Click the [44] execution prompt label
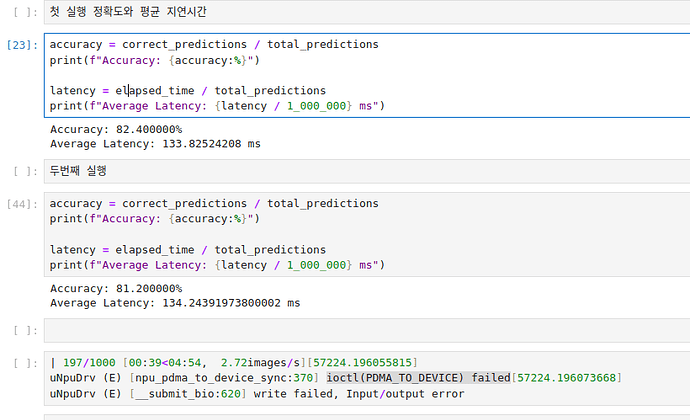The image size is (690, 420). tap(22, 204)
